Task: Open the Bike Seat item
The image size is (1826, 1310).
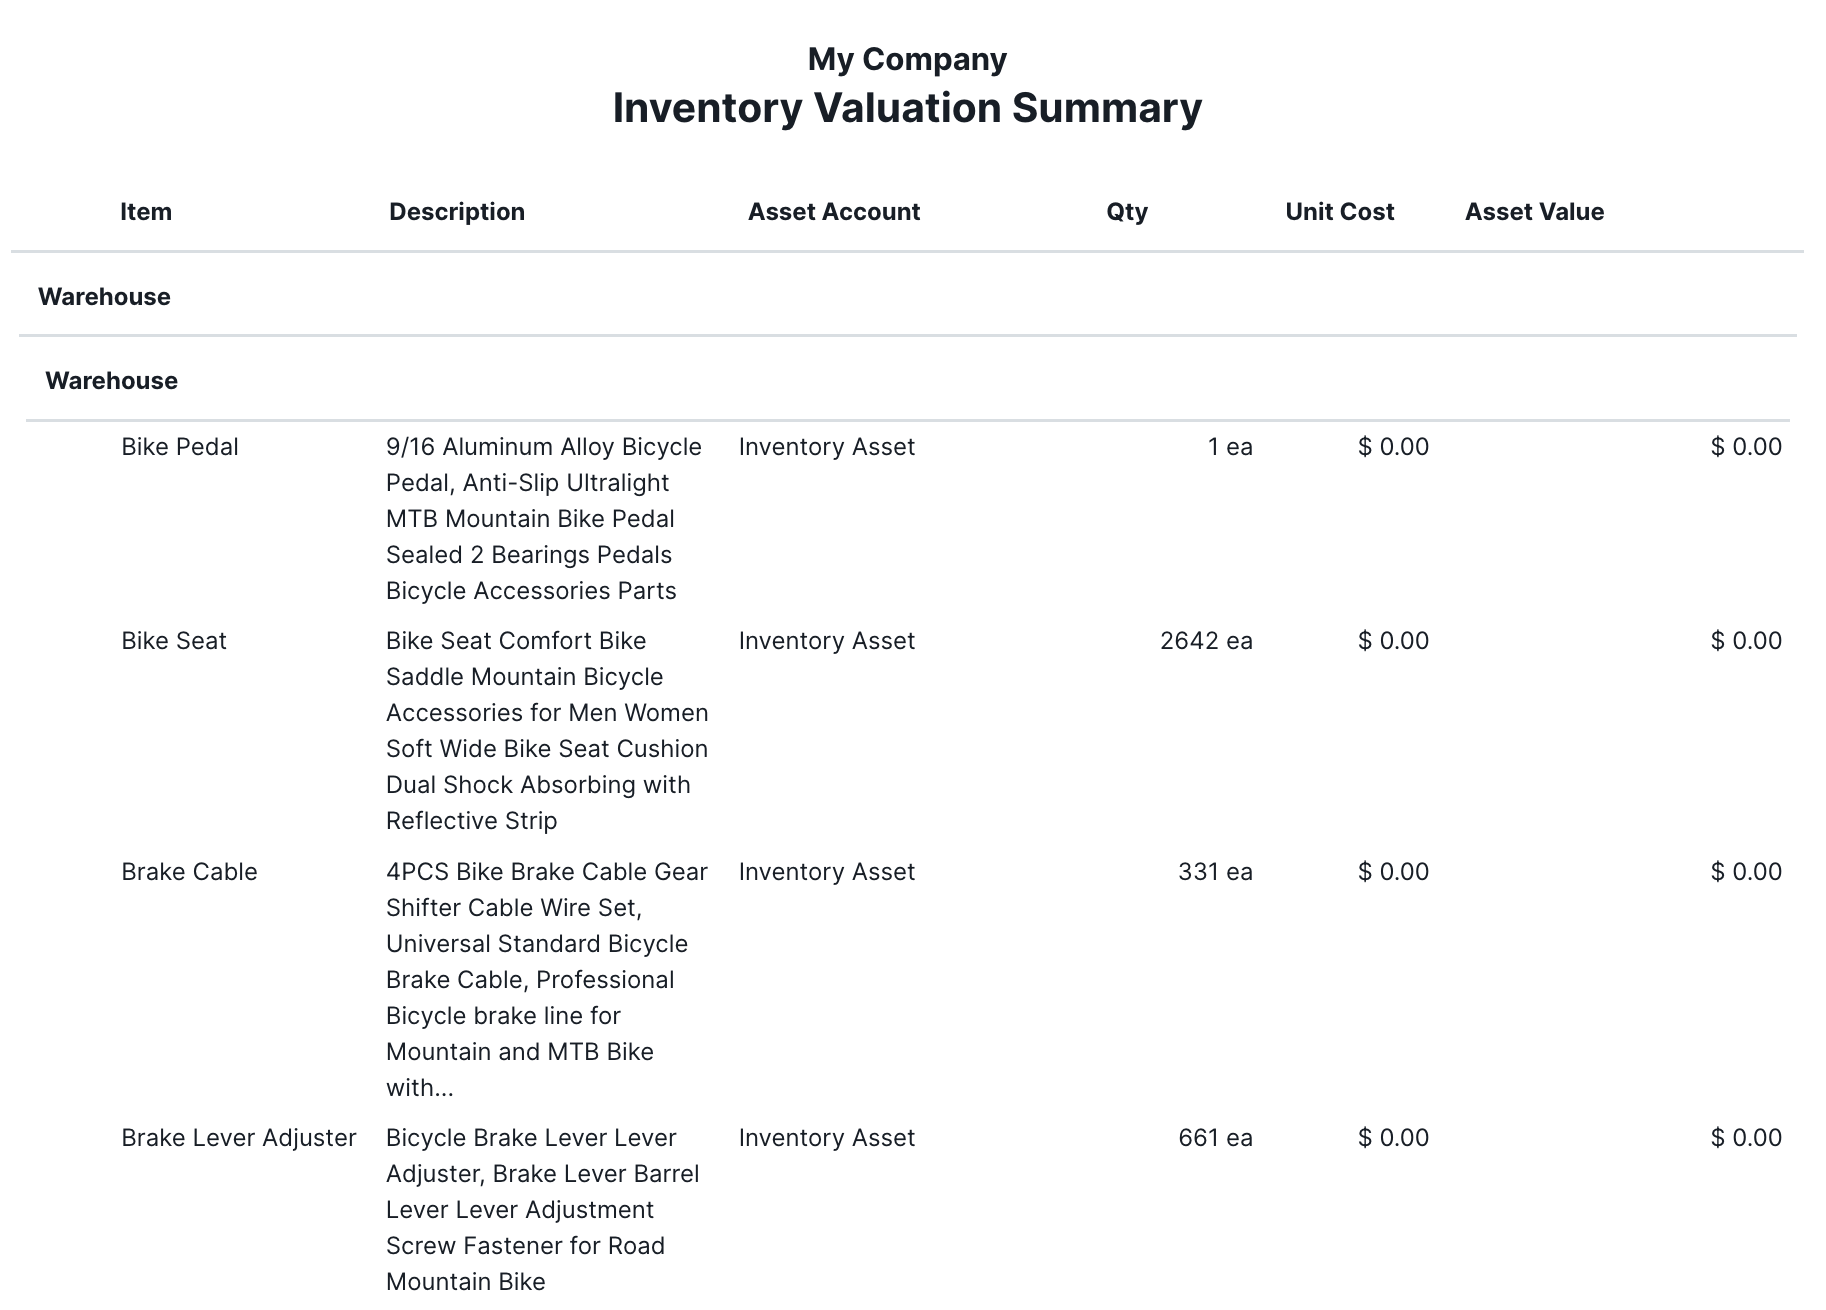Action: pyautogui.click(x=174, y=641)
